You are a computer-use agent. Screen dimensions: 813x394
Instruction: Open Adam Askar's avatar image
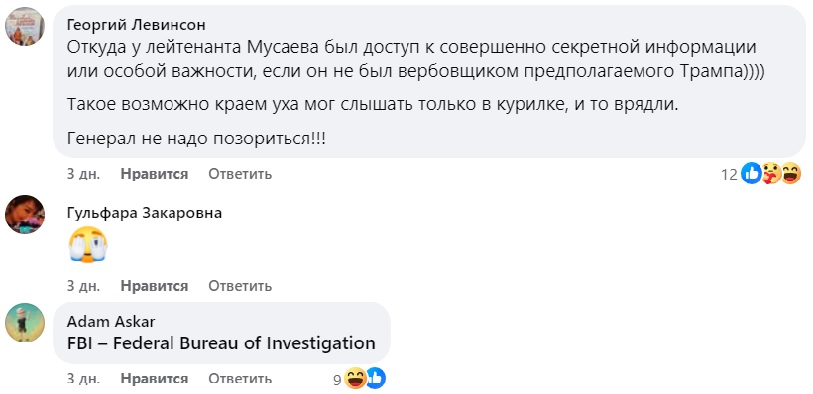pos(25,322)
